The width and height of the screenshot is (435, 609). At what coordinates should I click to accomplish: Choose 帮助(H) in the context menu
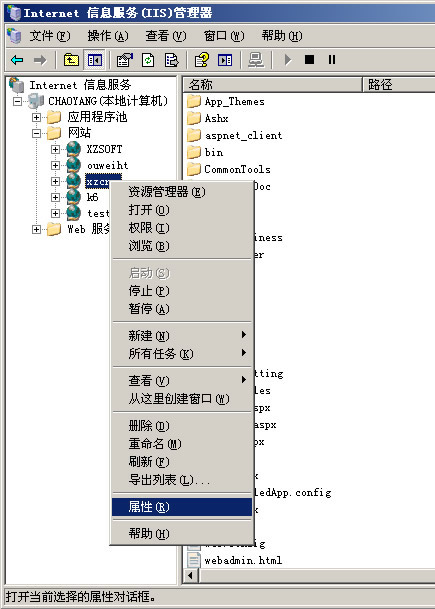click(182, 534)
